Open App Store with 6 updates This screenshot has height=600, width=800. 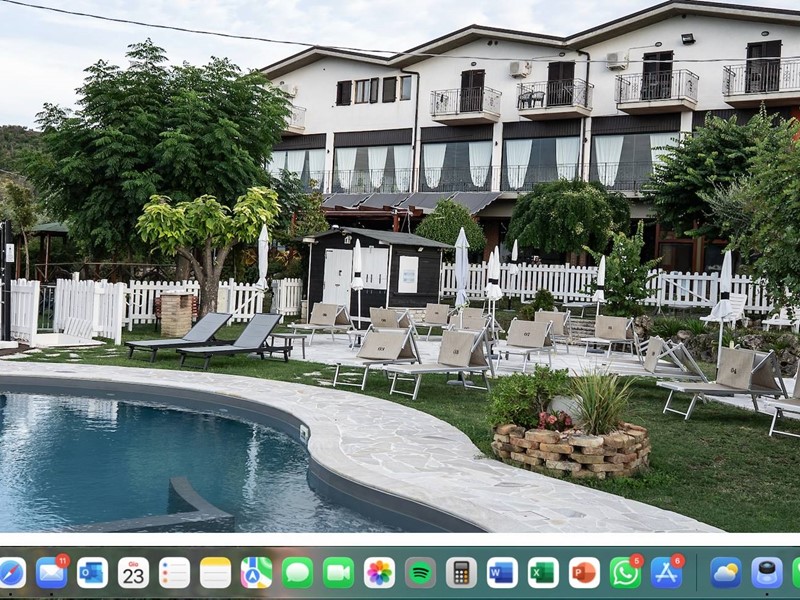(x=666, y=573)
